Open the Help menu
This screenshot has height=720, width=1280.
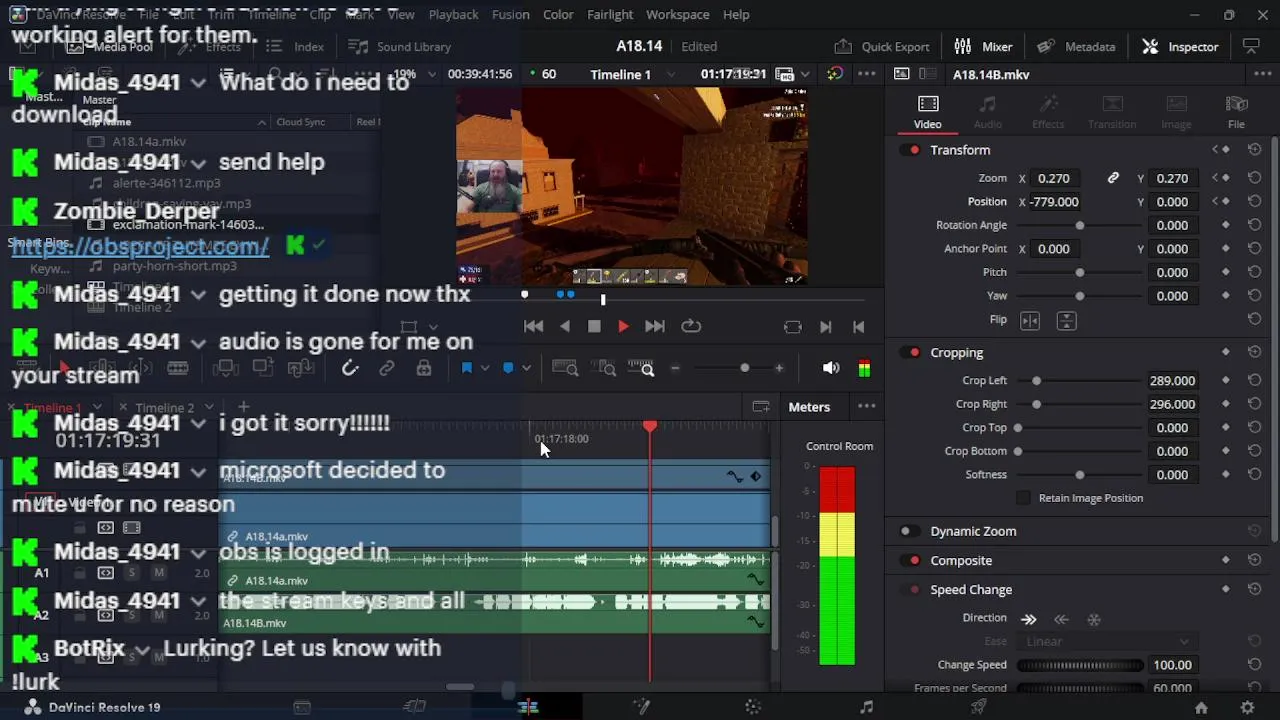coord(736,15)
